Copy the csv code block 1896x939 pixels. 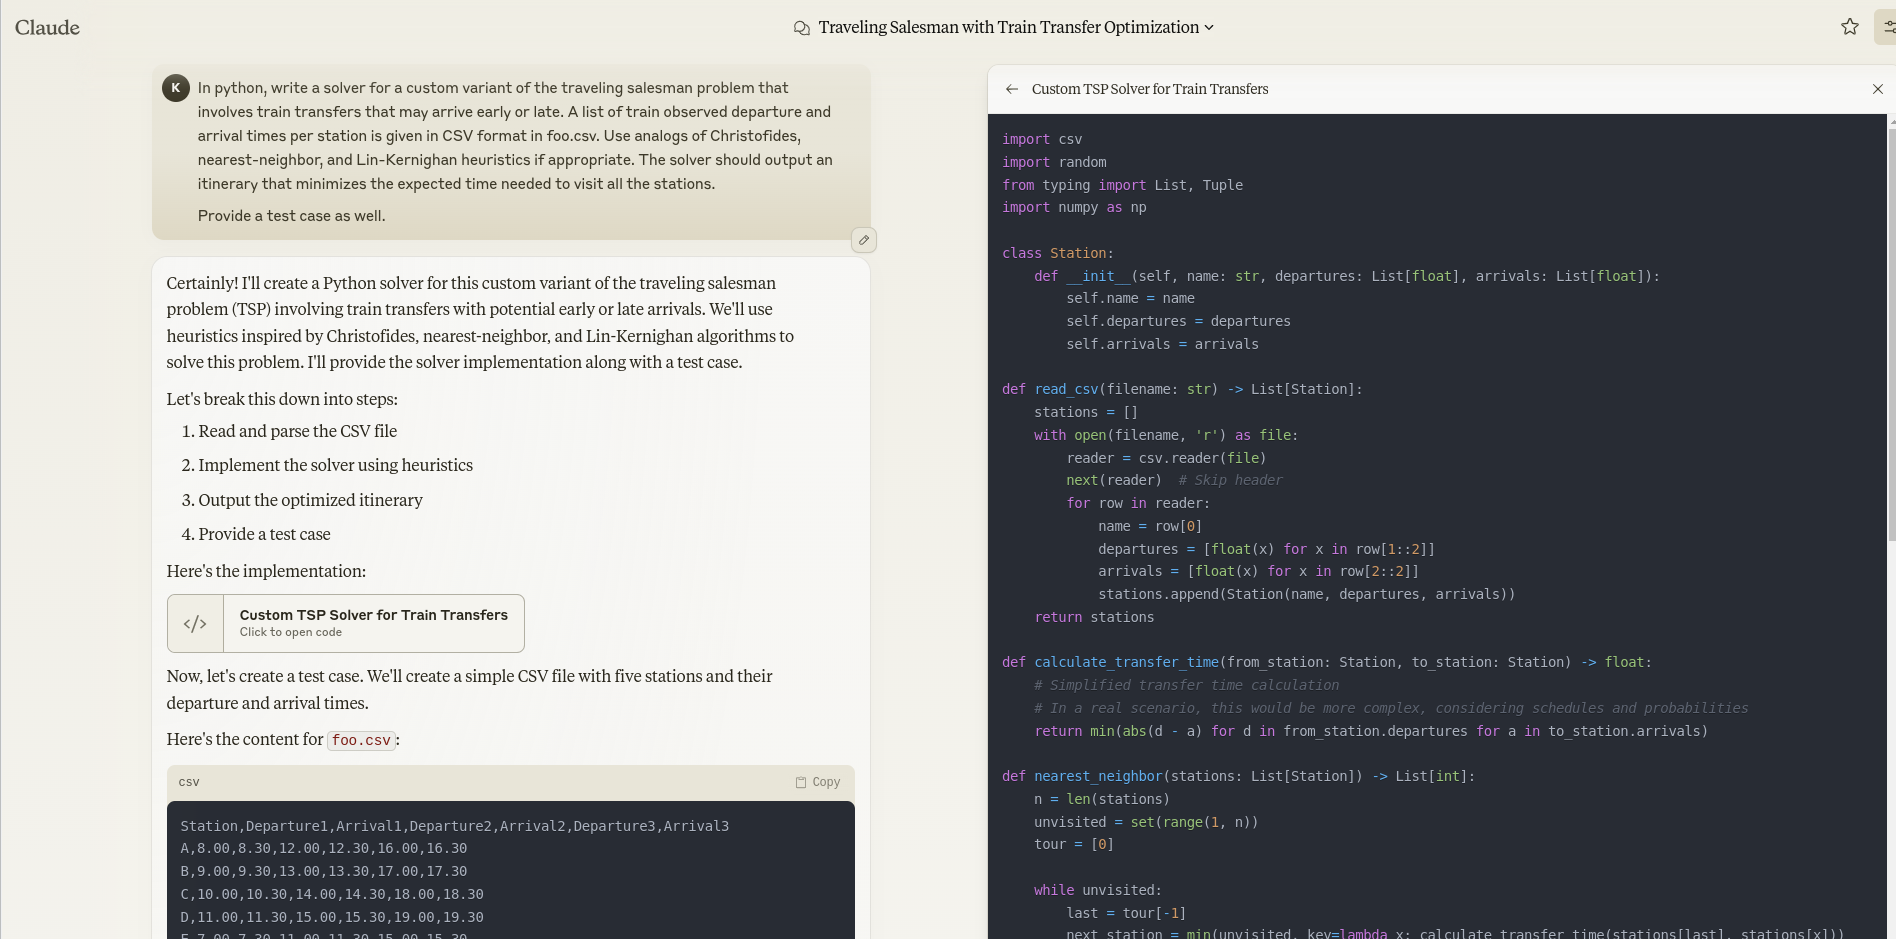click(x=818, y=782)
